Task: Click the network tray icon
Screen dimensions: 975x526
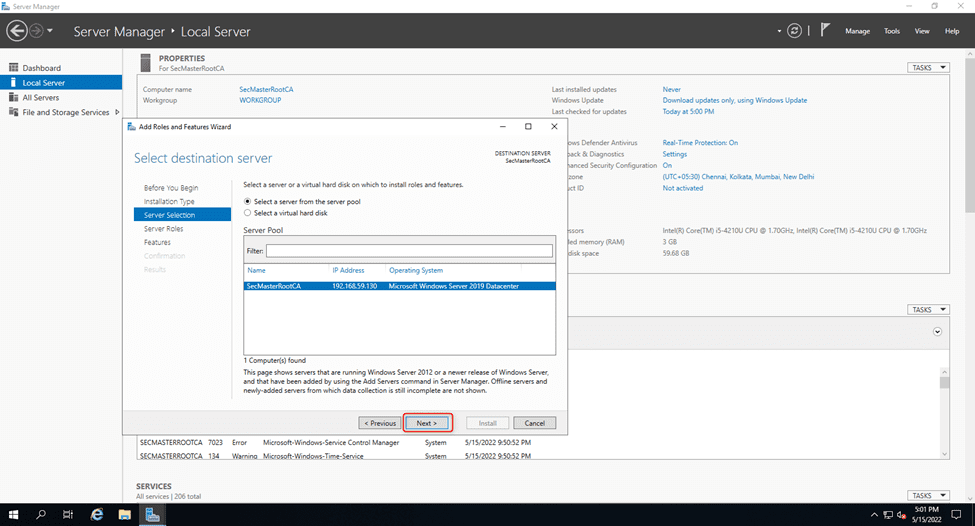Action: 888,515
